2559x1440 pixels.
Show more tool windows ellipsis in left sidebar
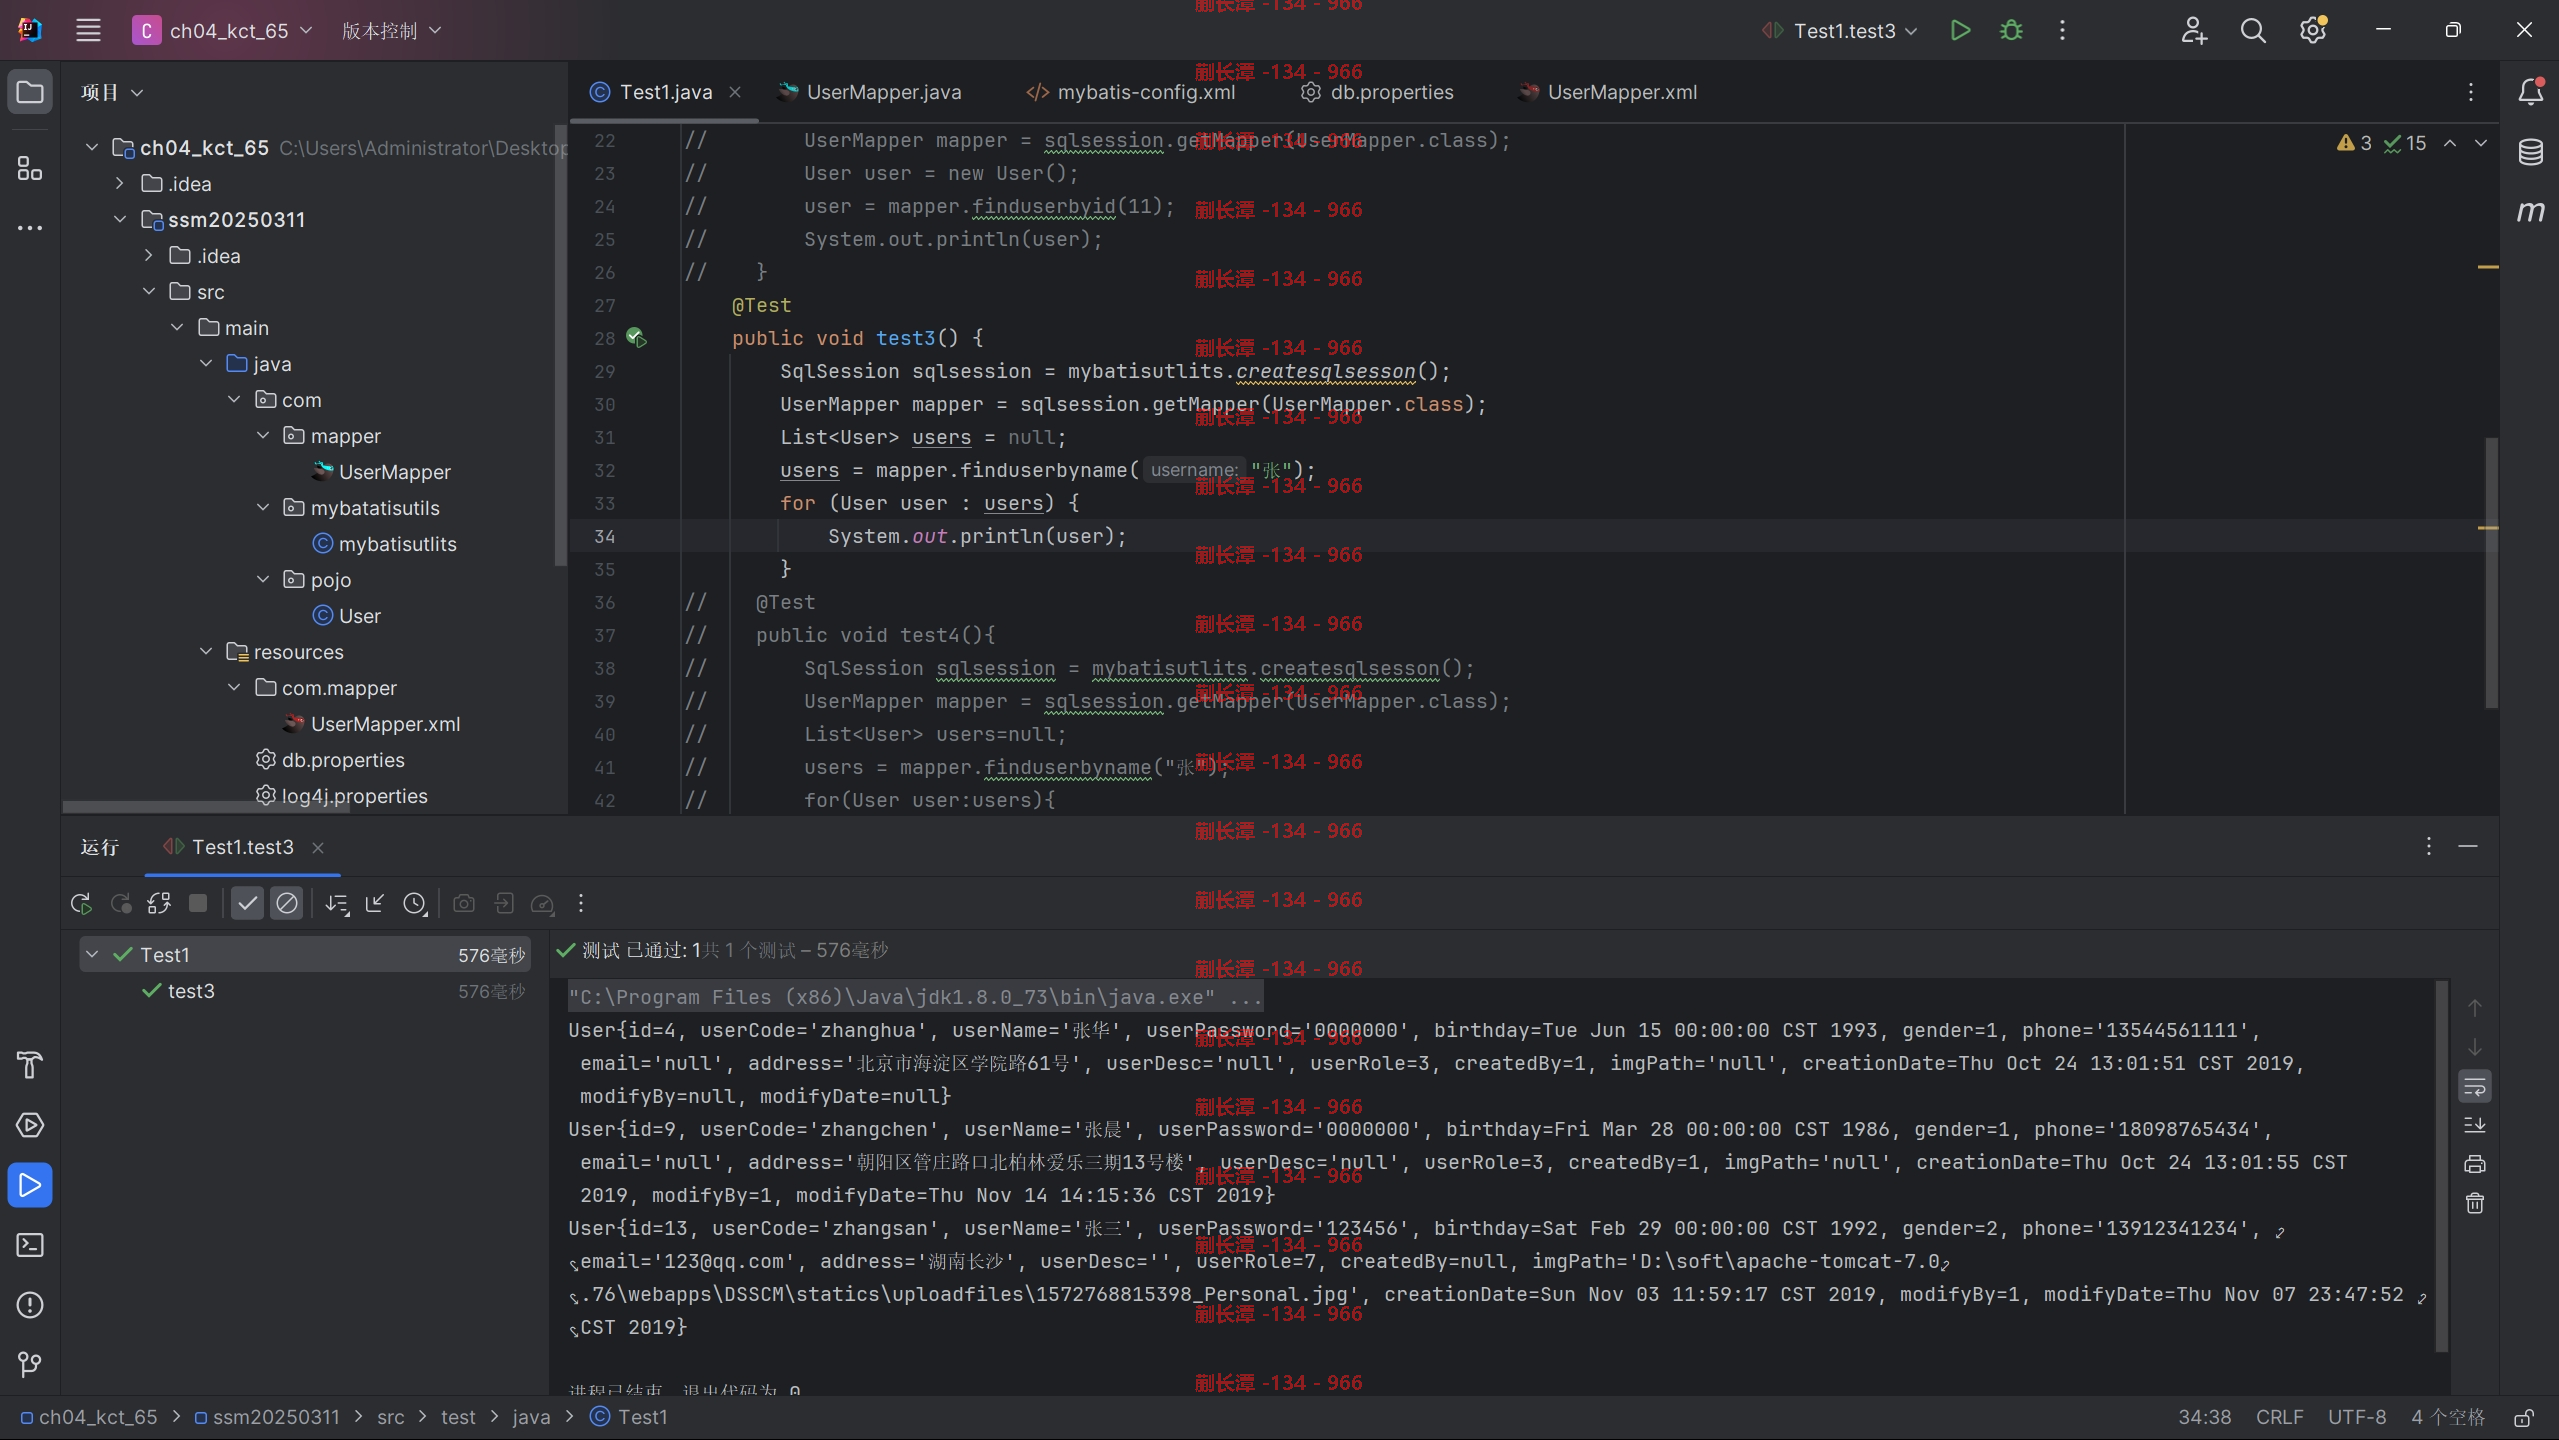[x=30, y=228]
